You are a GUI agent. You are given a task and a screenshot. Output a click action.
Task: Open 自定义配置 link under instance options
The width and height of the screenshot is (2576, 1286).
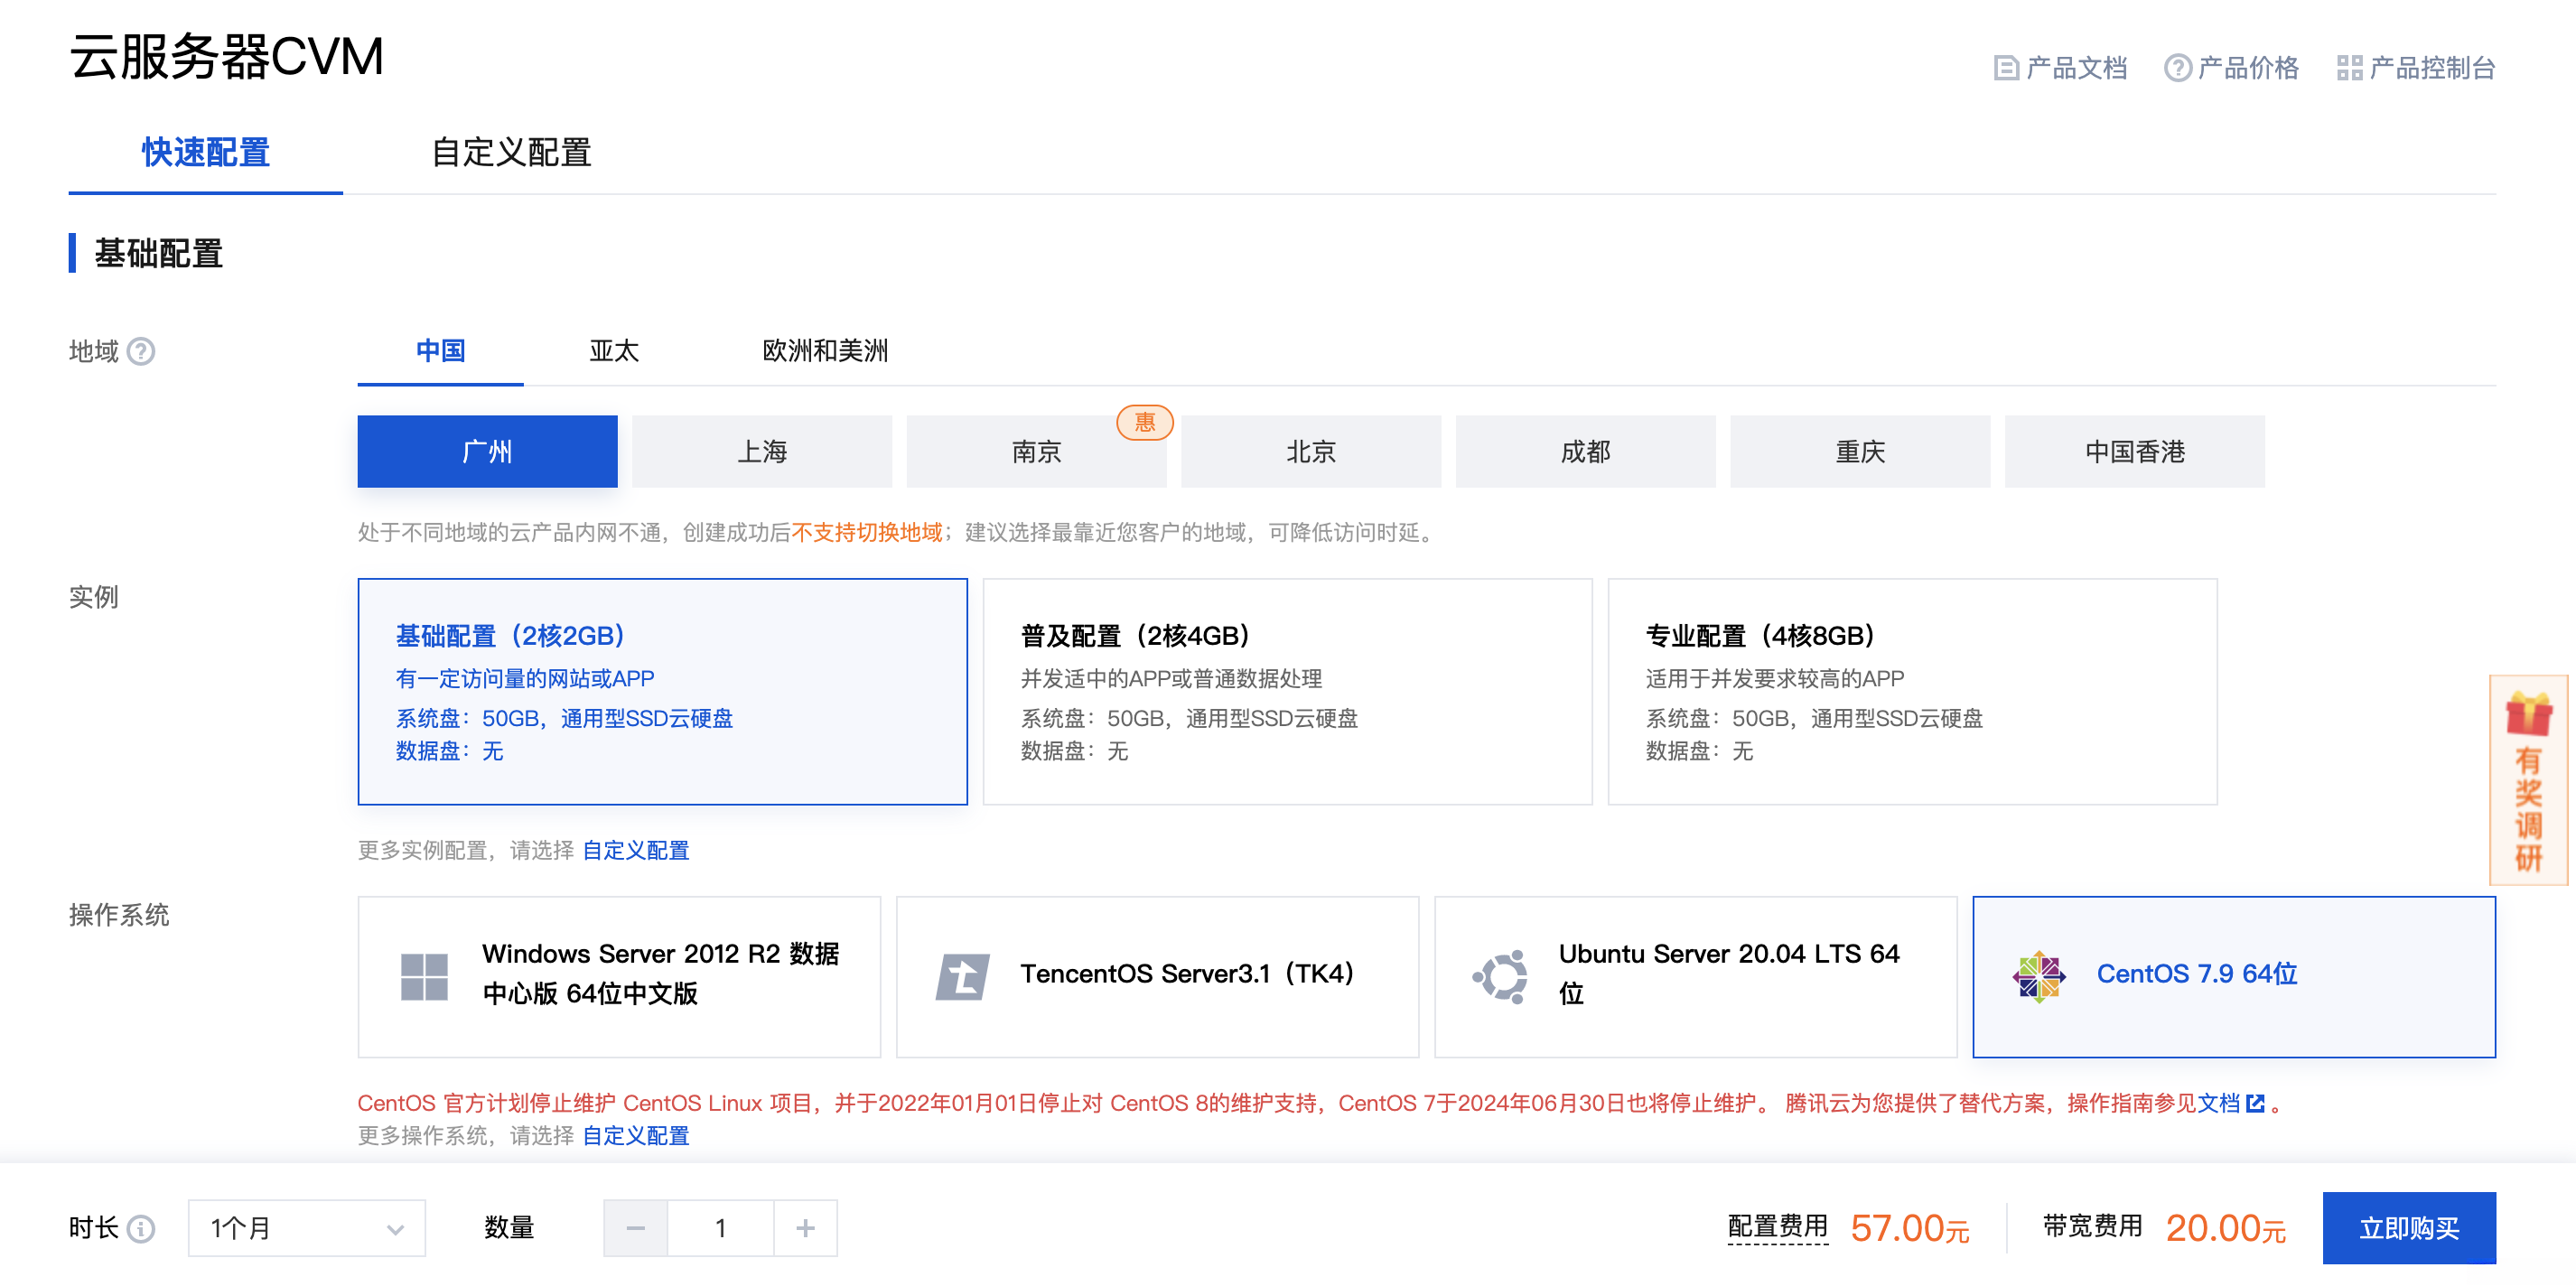[636, 850]
